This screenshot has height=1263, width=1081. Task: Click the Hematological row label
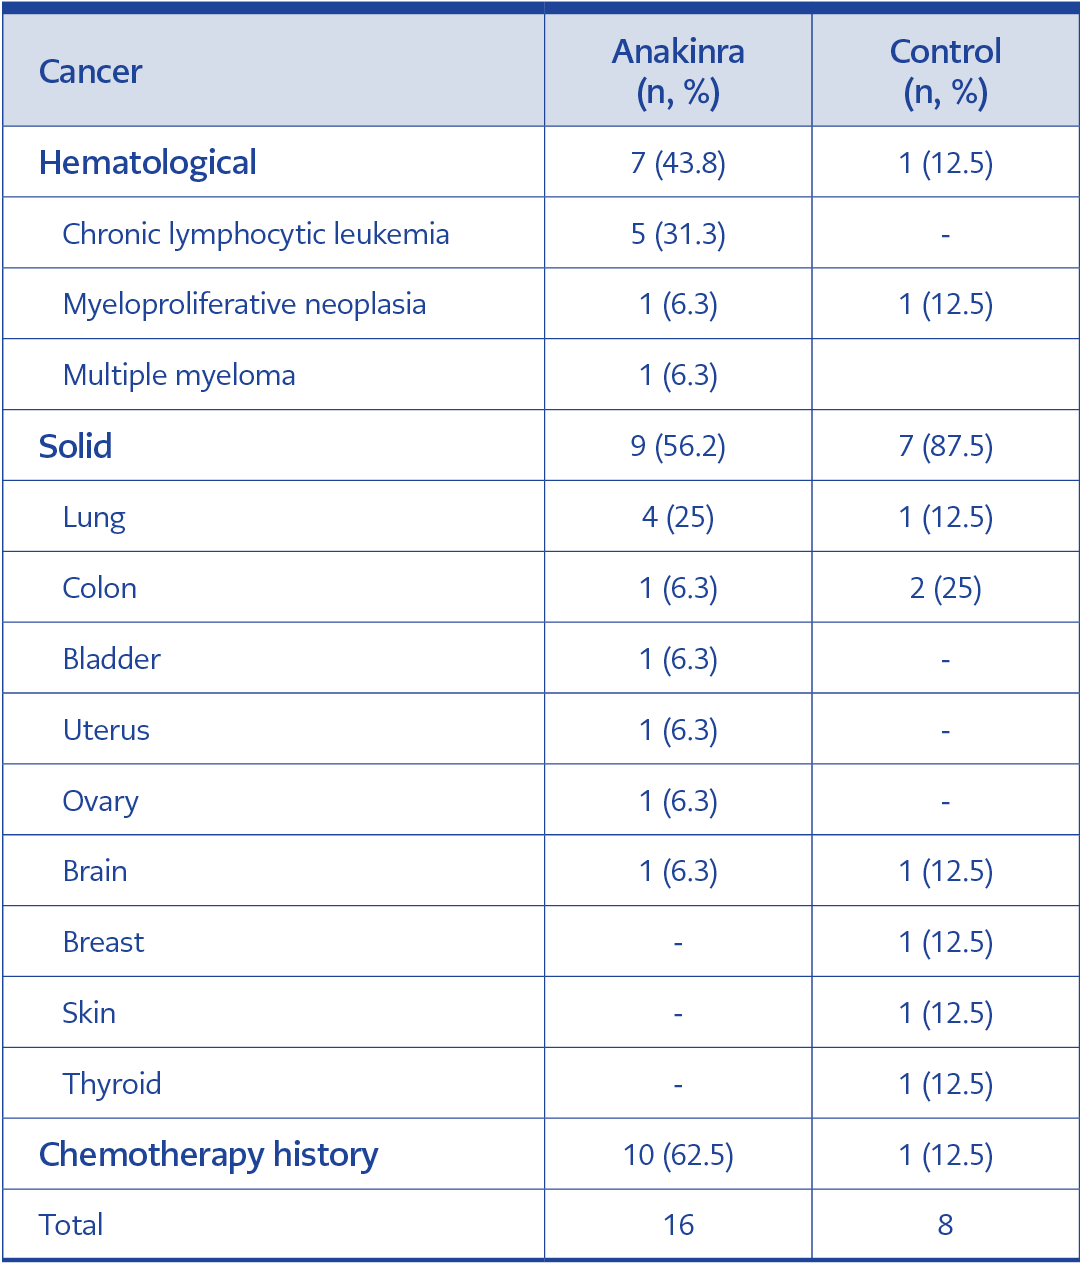click(x=148, y=163)
